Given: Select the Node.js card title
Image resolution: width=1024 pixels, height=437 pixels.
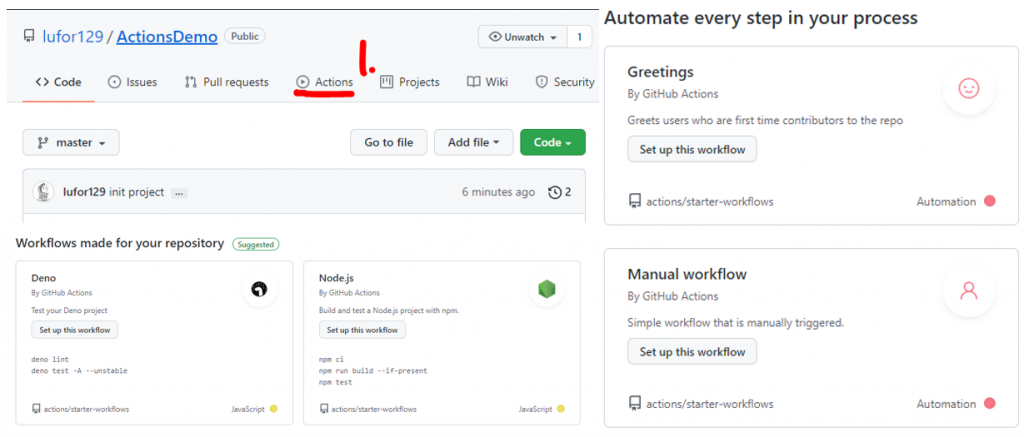Looking at the screenshot, I should point(336,278).
